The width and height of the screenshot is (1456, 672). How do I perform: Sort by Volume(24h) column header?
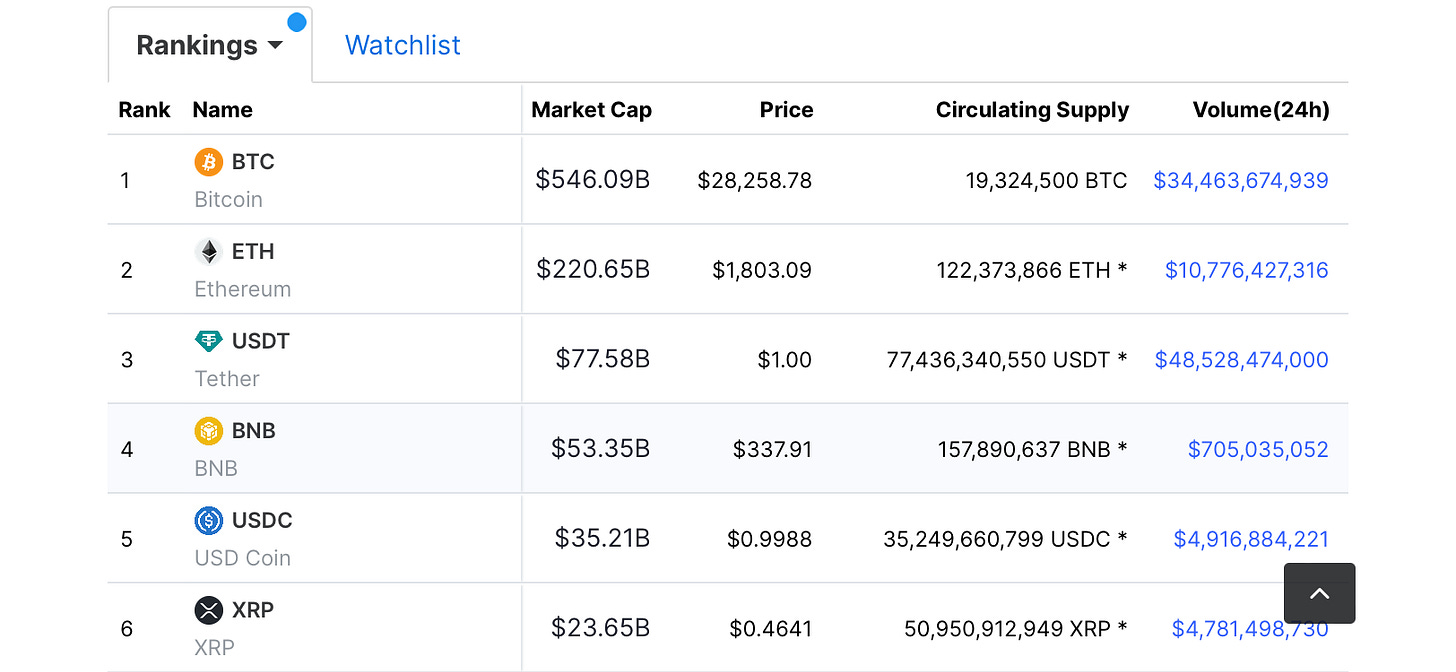pyautogui.click(x=1260, y=110)
